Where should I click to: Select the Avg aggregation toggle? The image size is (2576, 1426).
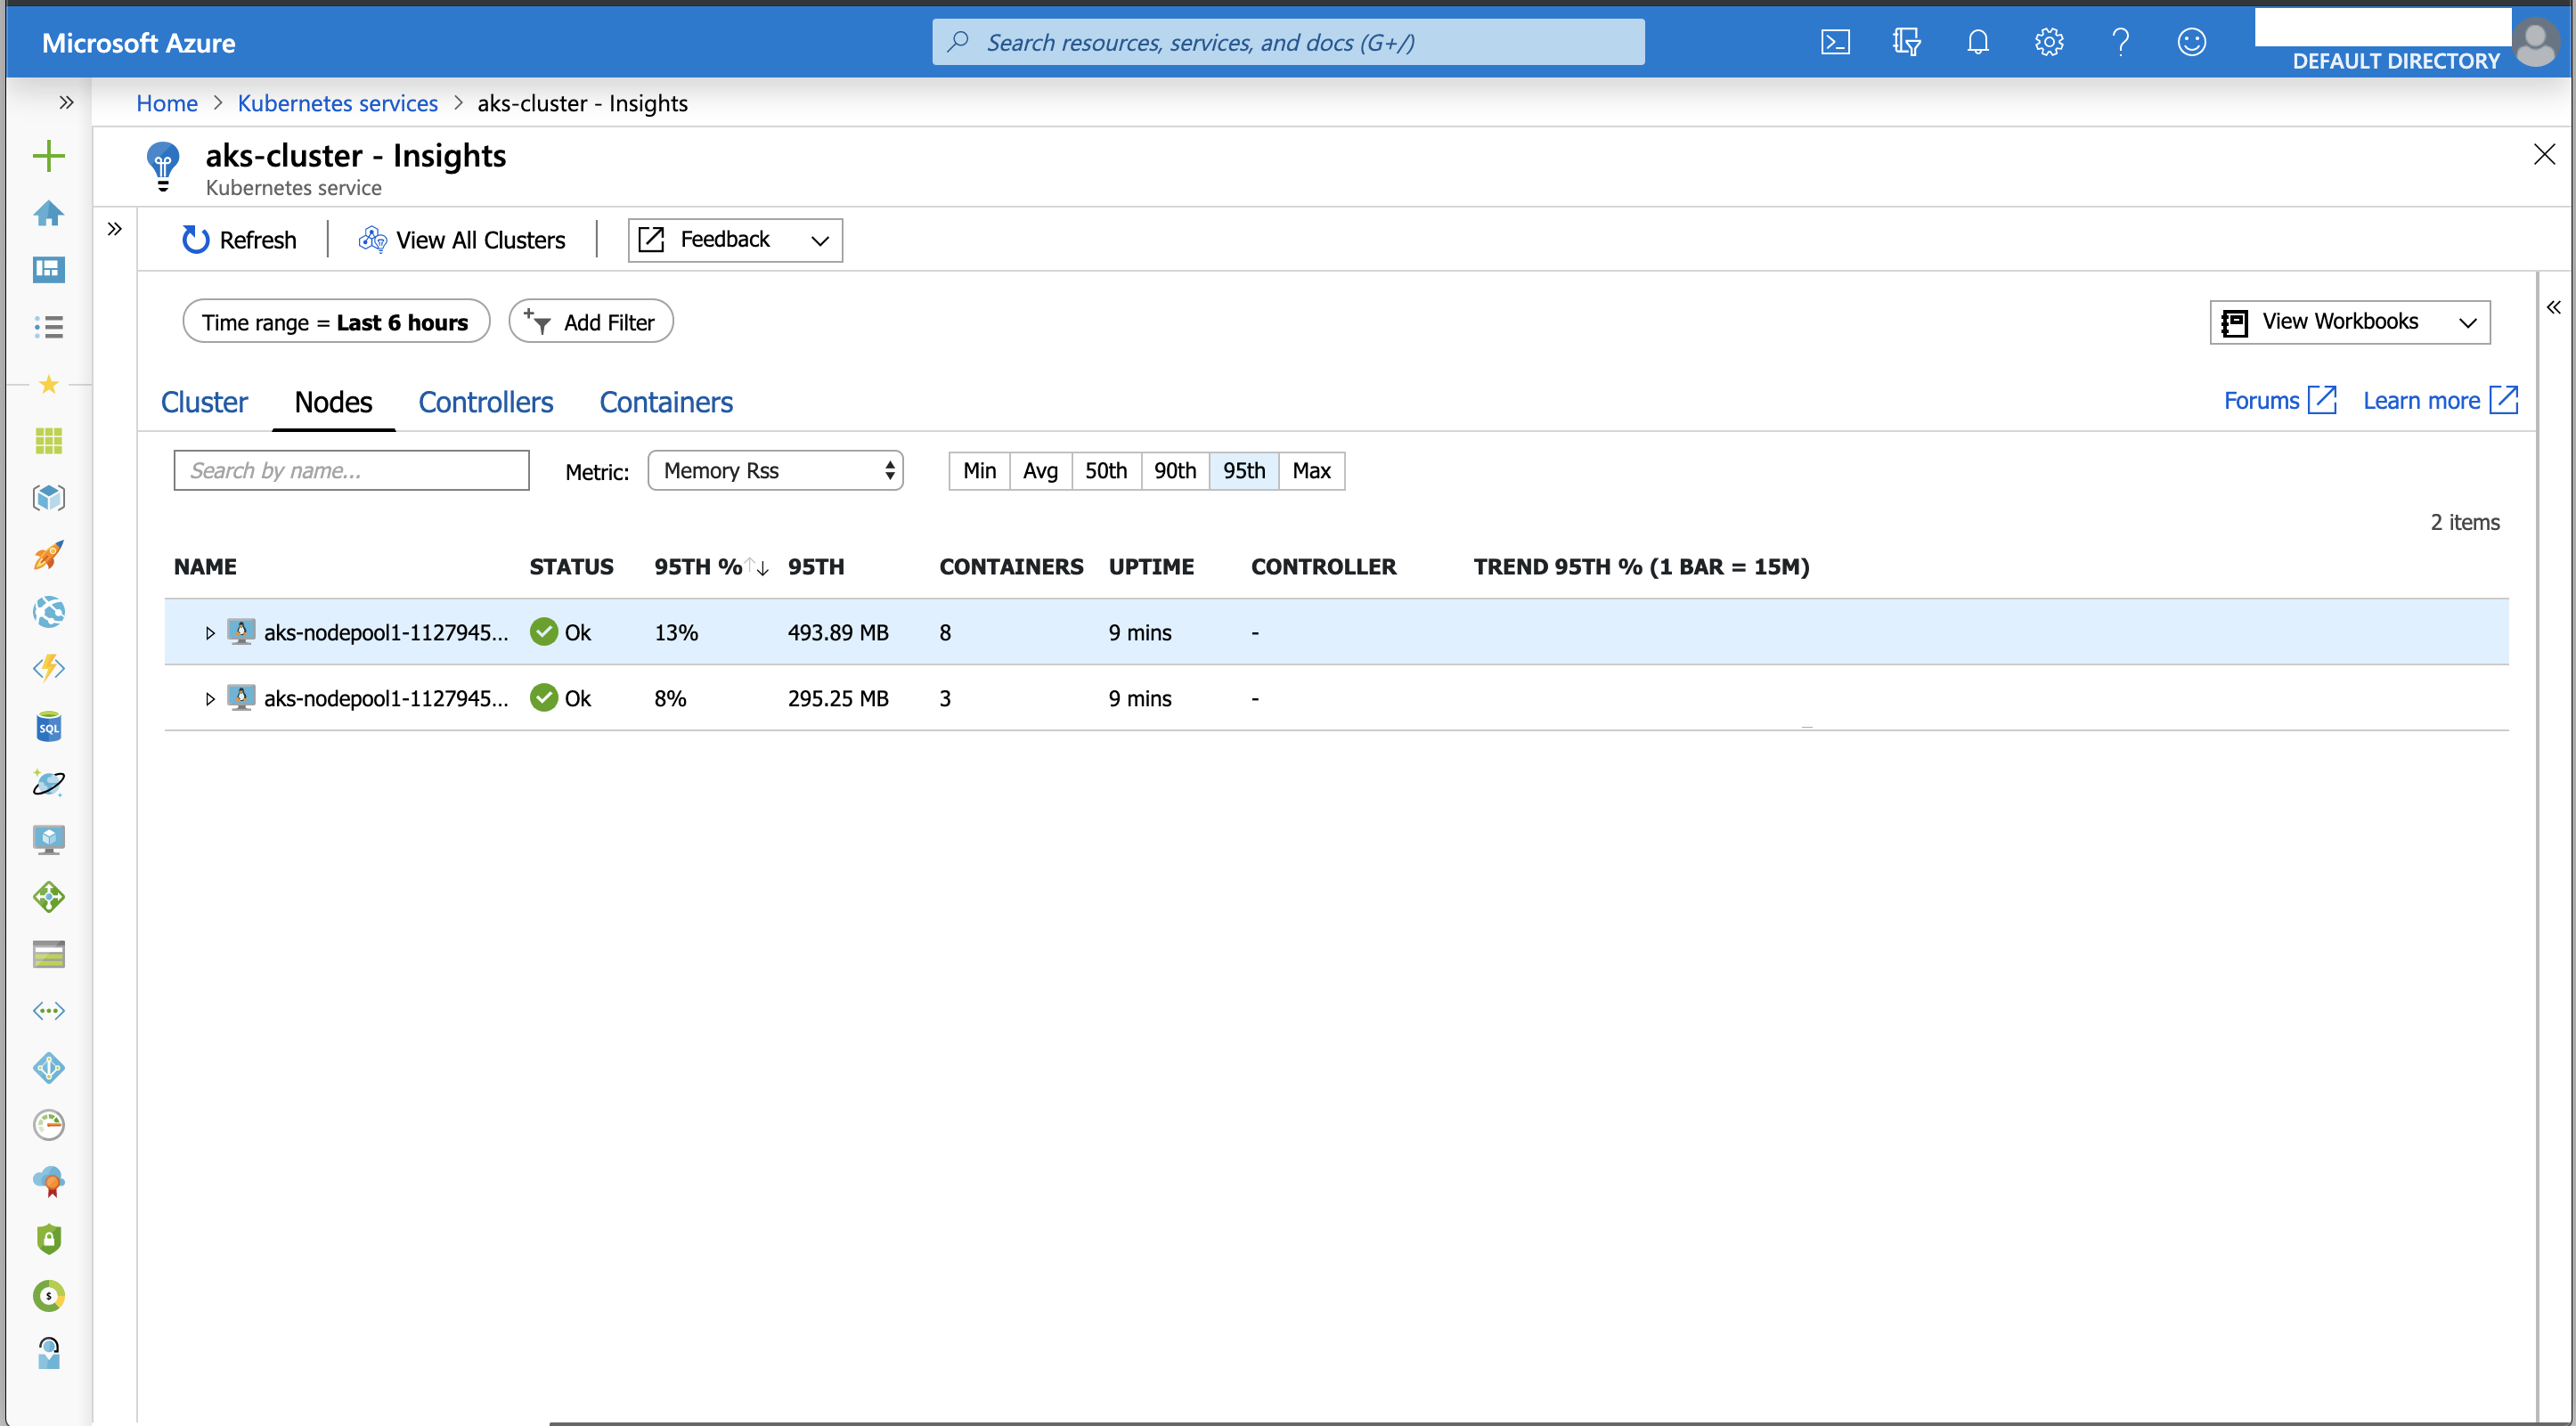pyautogui.click(x=1040, y=471)
